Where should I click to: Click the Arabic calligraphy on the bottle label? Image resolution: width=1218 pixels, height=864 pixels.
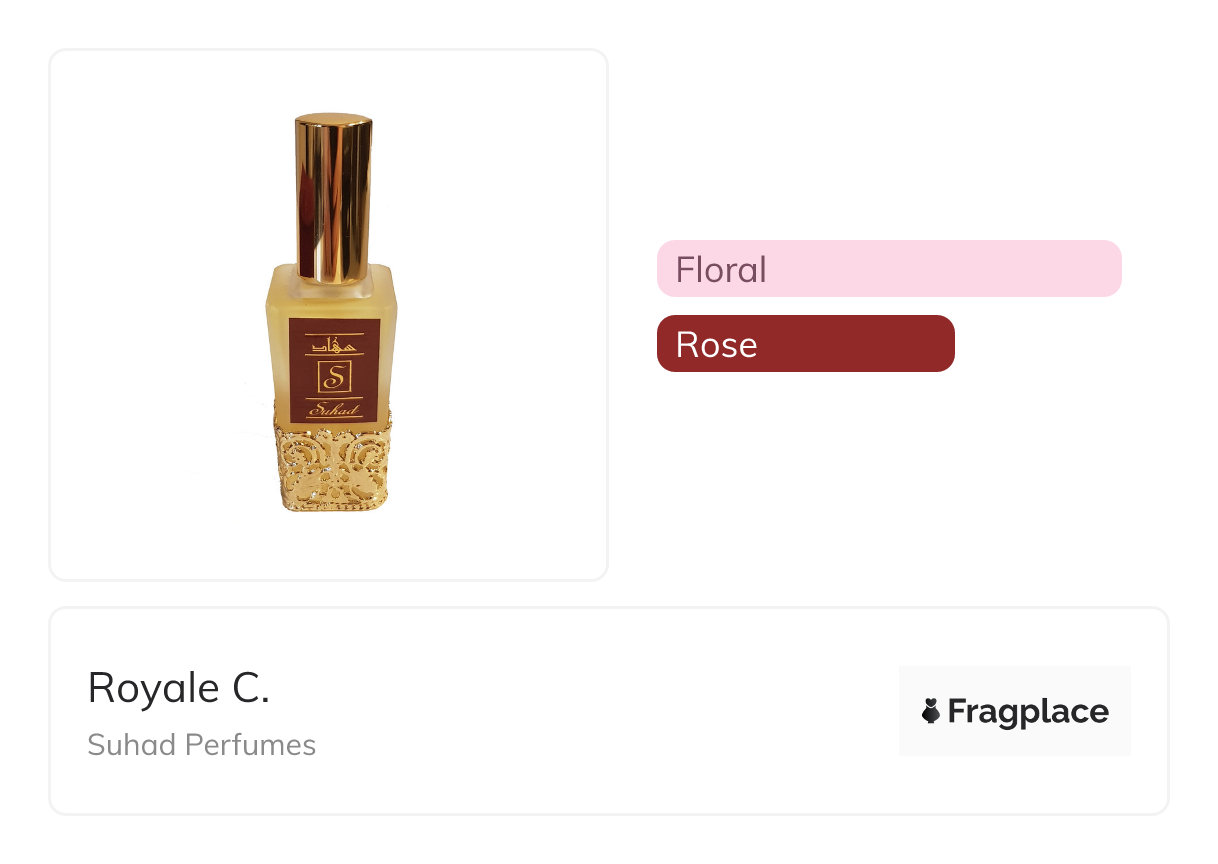coord(334,345)
